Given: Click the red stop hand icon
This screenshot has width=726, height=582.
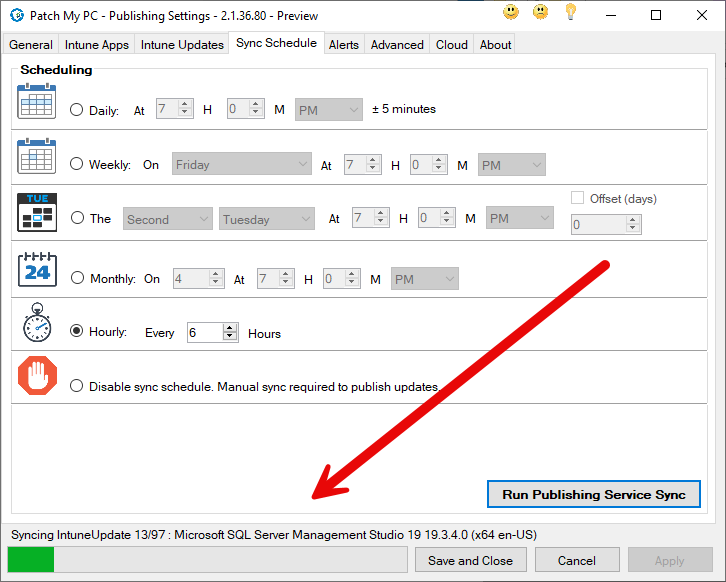Looking at the screenshot, I should click(38, 375).
